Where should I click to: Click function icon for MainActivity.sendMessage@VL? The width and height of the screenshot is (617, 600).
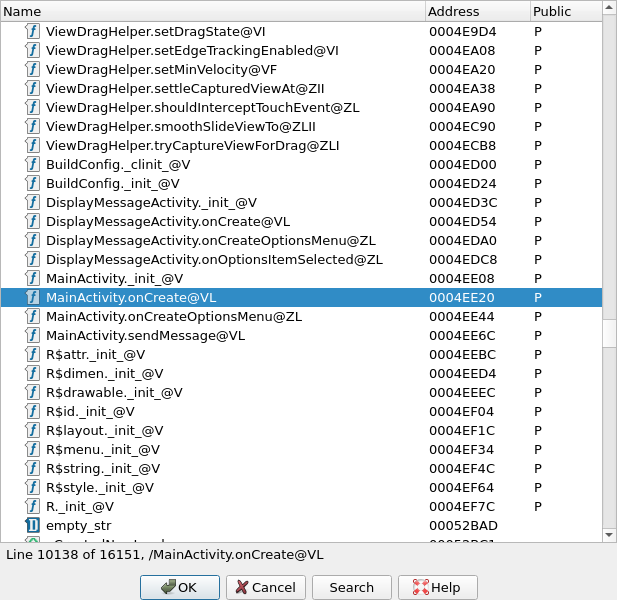point(32,336)
